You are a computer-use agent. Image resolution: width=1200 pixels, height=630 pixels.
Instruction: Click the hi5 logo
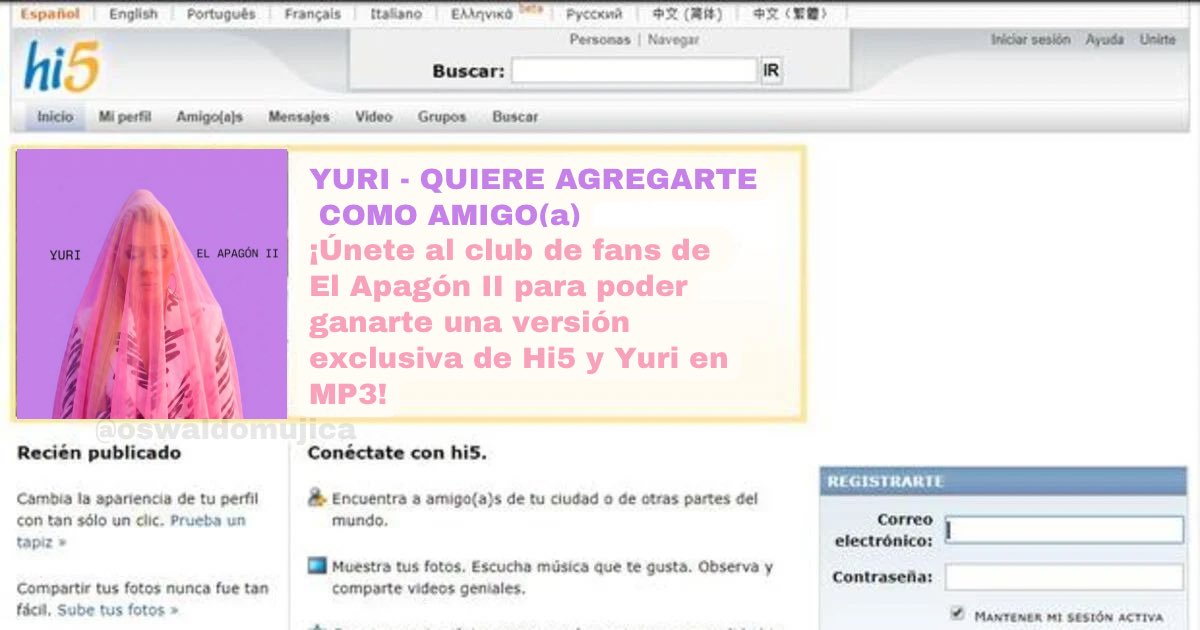click(x=61, y=66)
